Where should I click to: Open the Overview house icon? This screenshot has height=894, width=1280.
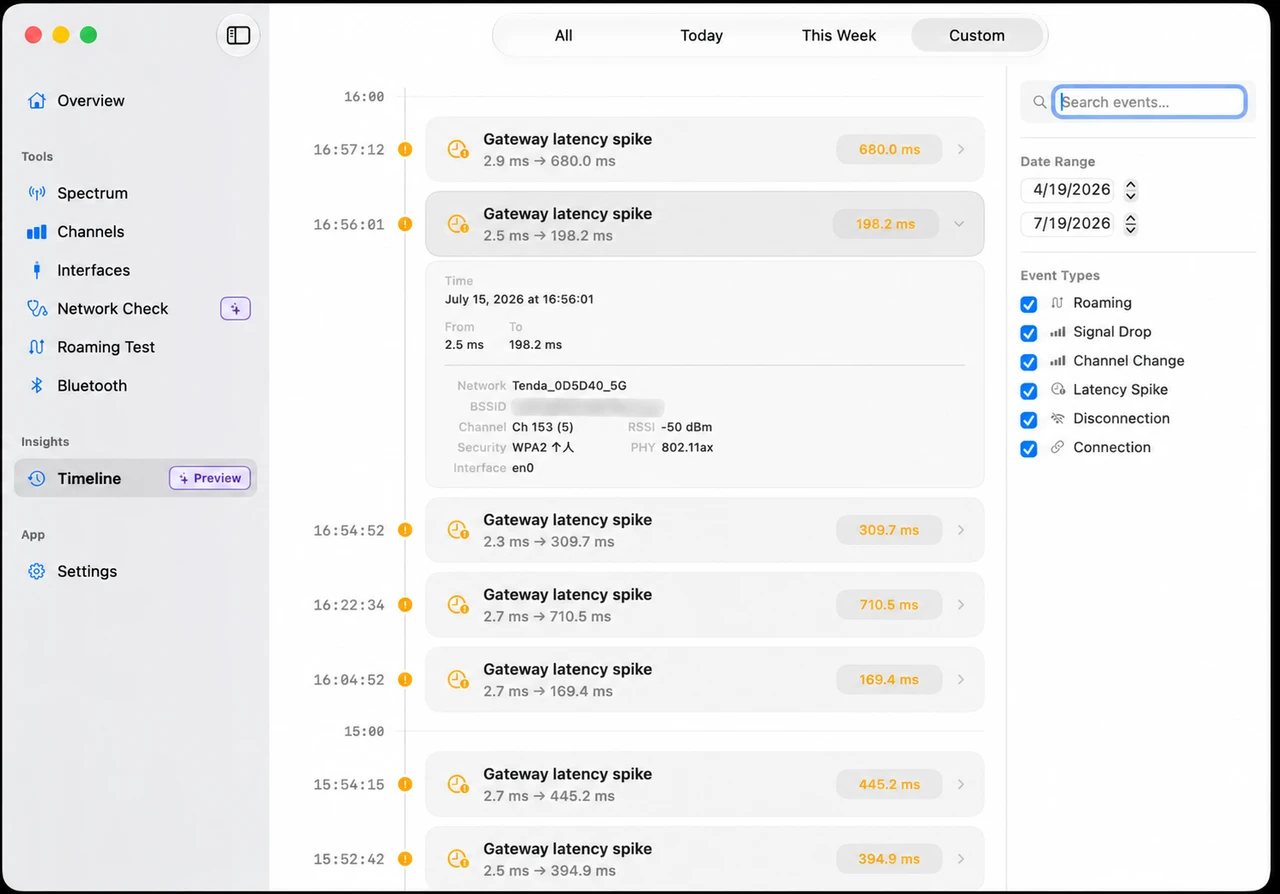[x=37, y=100]
